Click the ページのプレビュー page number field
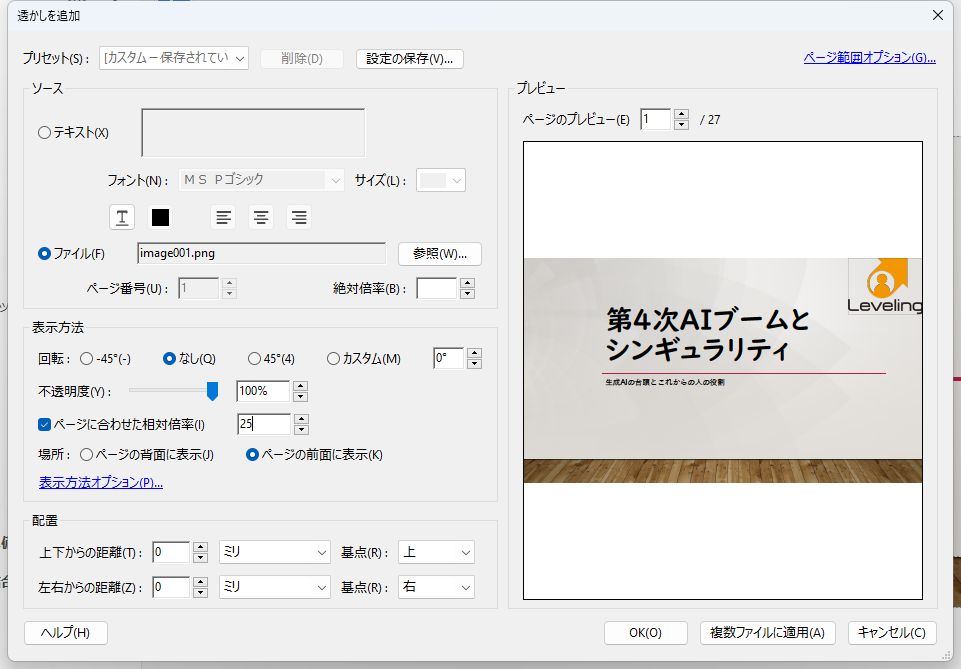961x669 pixels. tap(657, 118)
